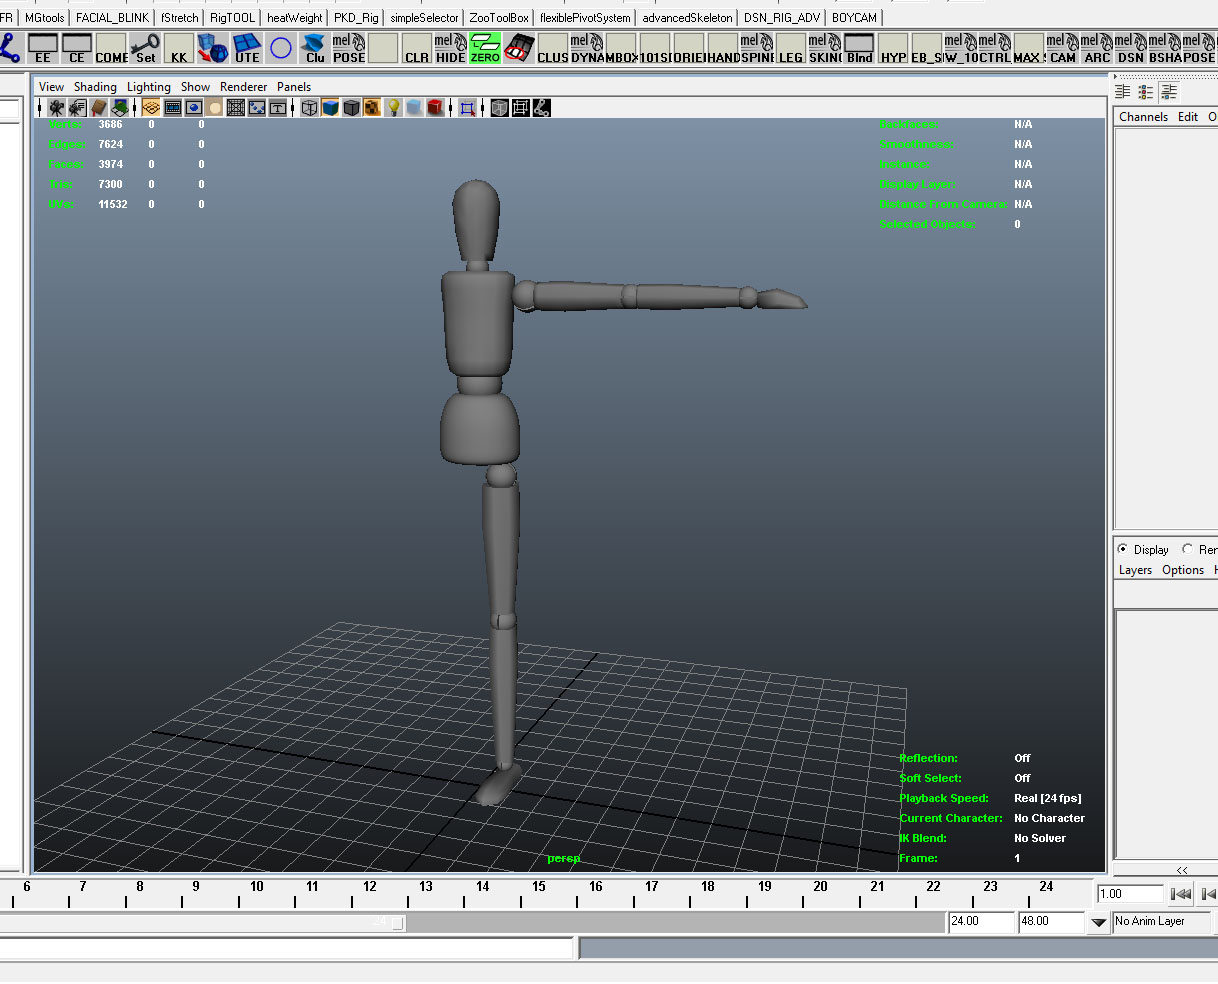Switch to the FACIAL_BLINK shelf tab
The height and width of the screenshot is (984, 1218).
[112, 18]
